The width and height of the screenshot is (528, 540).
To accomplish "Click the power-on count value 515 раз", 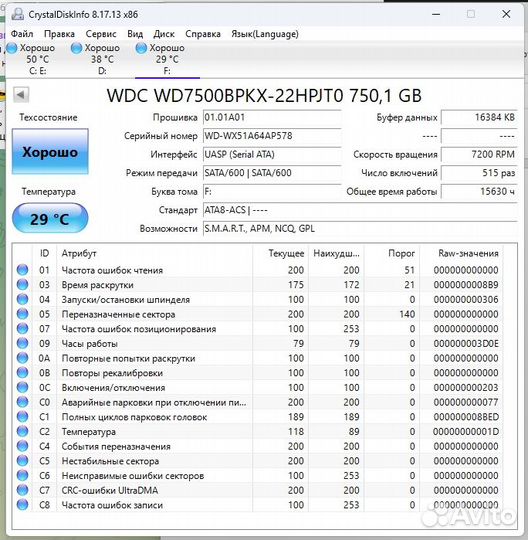I will (479, 173).
